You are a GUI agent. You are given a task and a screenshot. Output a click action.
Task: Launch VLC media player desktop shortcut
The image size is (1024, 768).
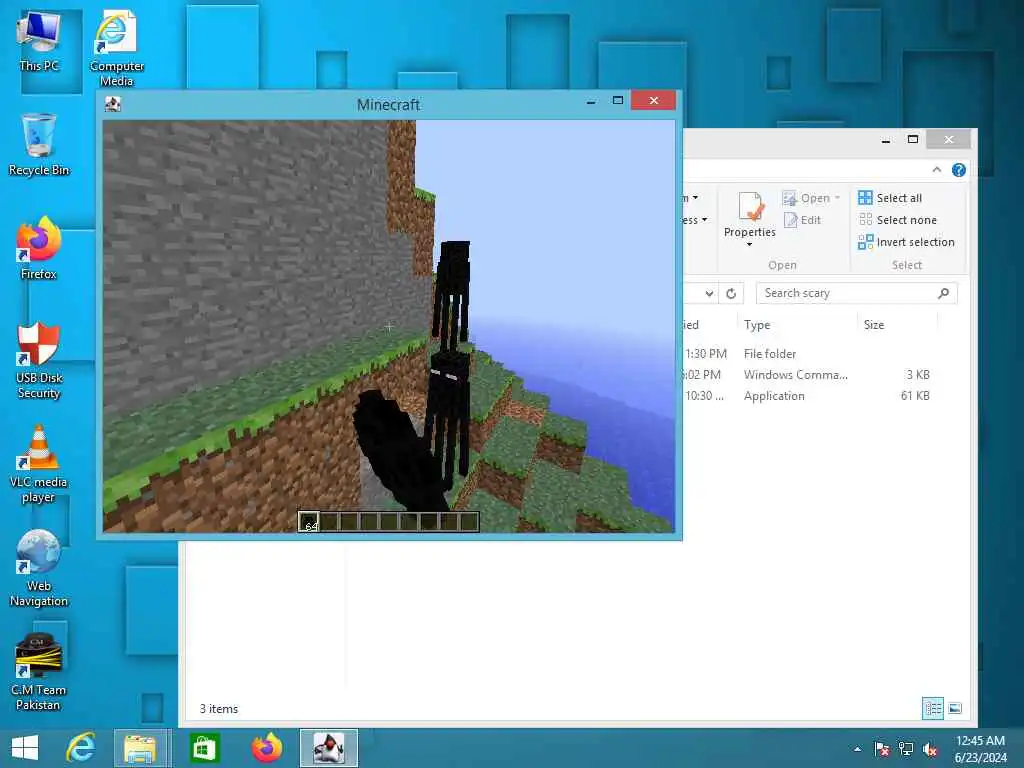tap(39, 464)
